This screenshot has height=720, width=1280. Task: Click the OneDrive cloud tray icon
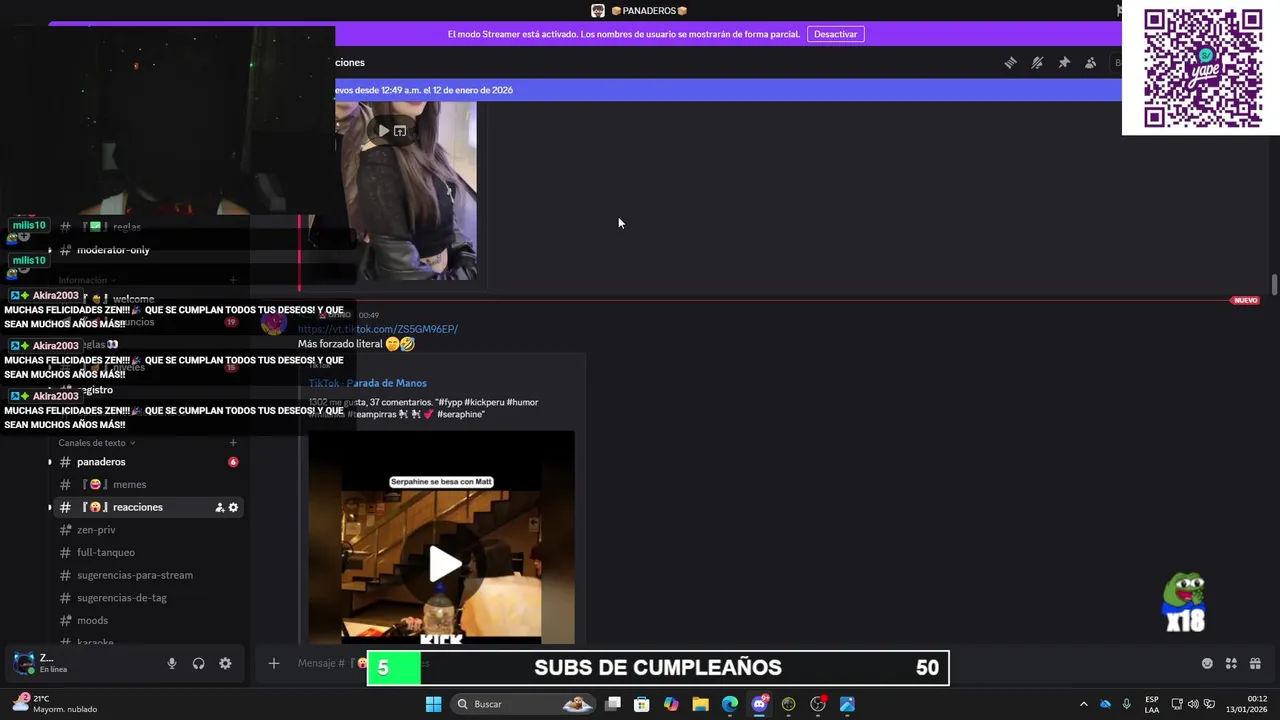point(1105,704)
